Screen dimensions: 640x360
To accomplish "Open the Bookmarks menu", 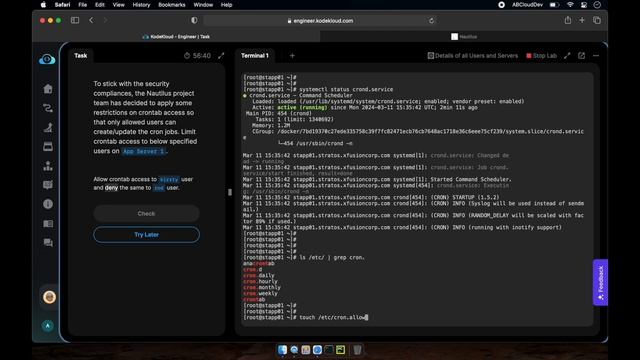I will 172,4.
